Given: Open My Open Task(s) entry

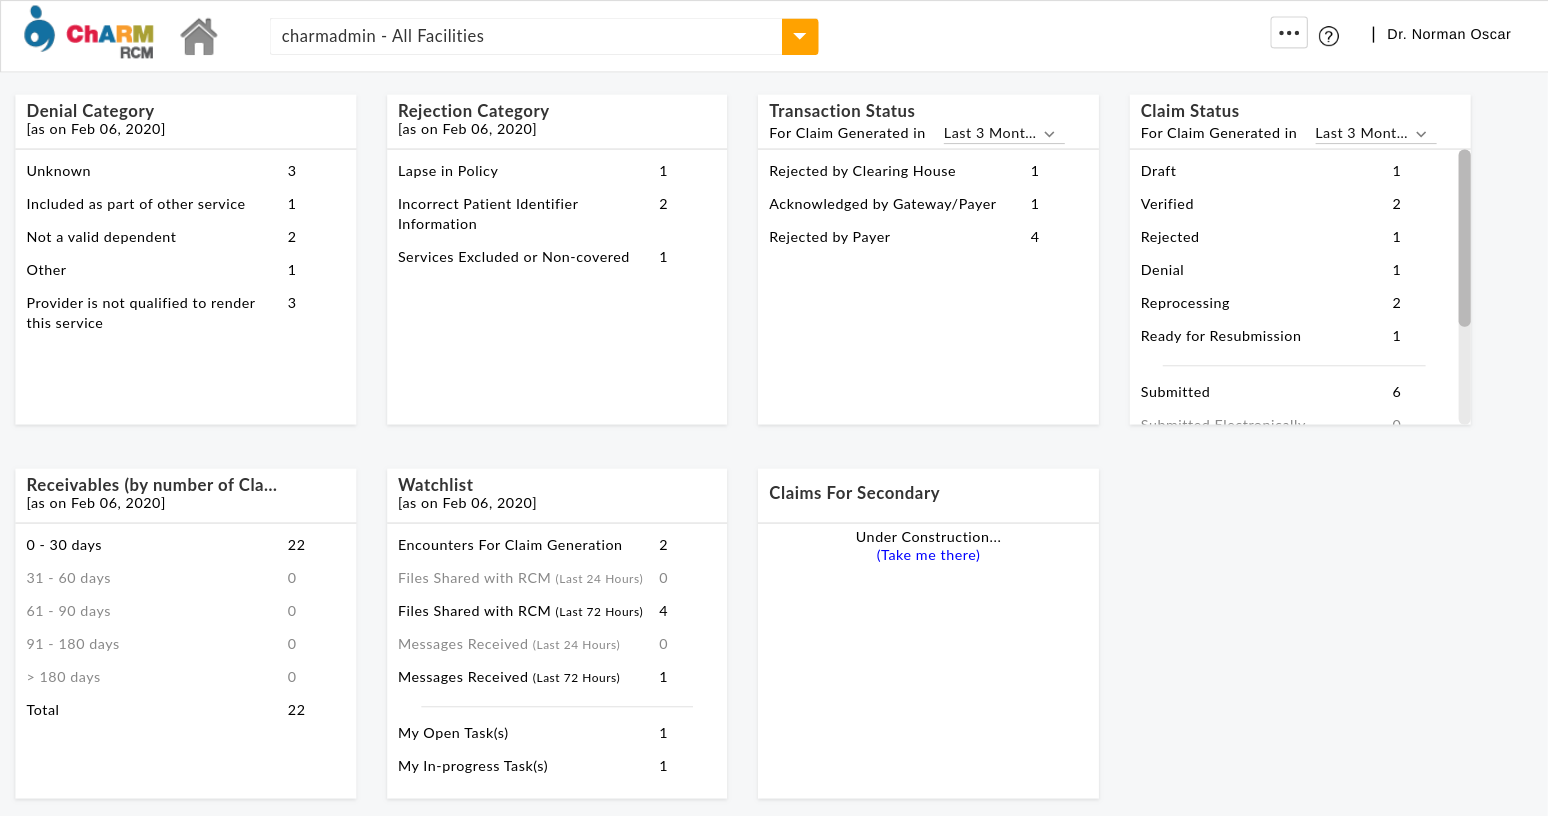Looking at the screenshot, I should tap(453, 734).
